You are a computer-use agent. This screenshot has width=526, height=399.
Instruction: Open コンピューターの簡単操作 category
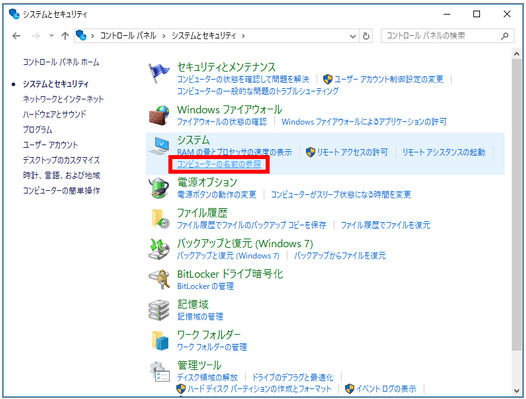[x=61, y=191]
